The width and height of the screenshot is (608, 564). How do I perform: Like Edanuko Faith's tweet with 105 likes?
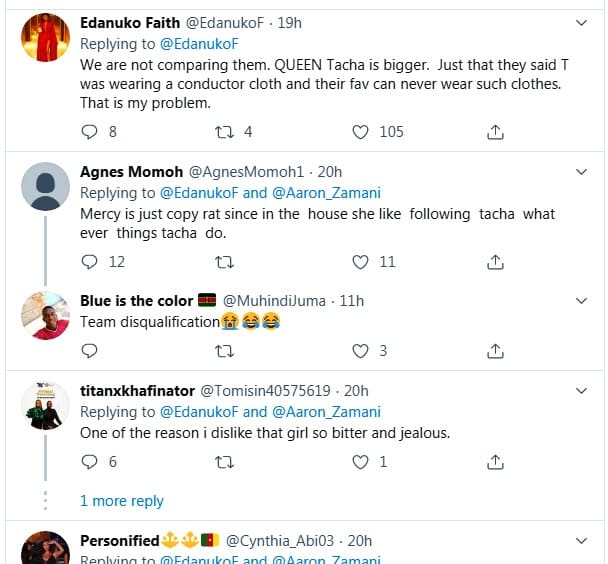tap(361, 132)
